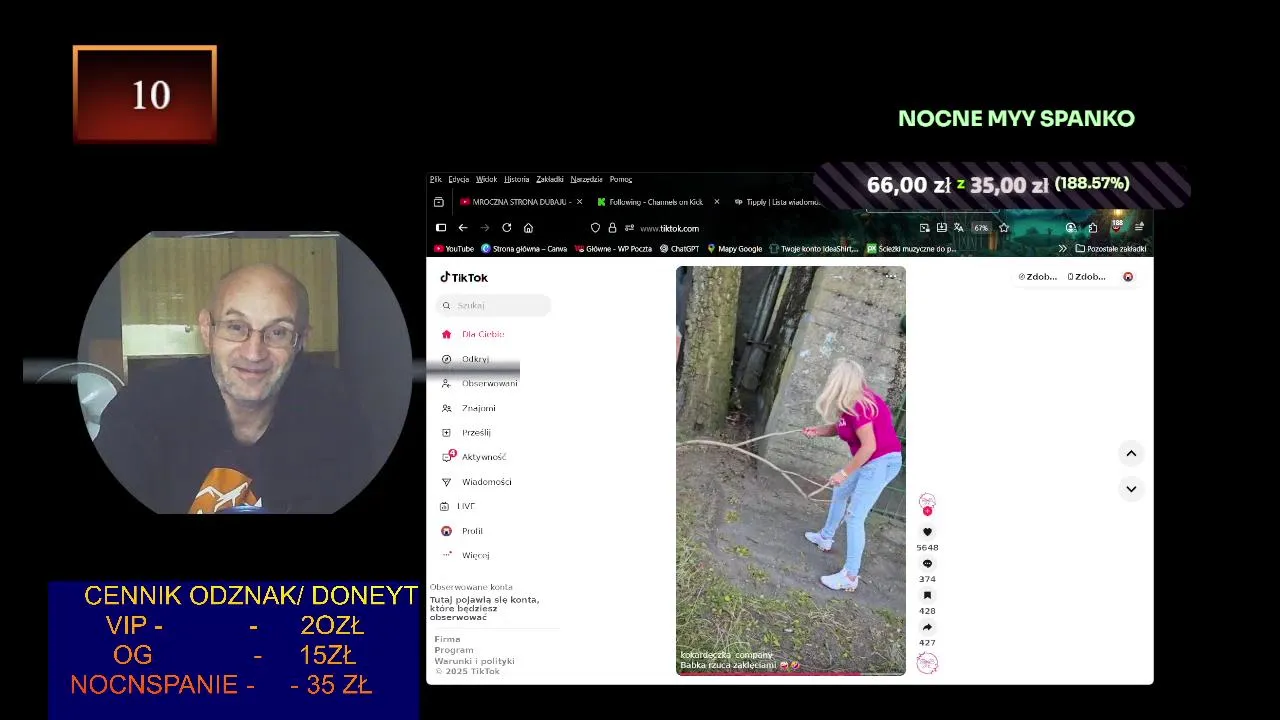Open the Warunki i polityki footer link
This screenshot has height=720, width=1280.
(x=474, y=661)
